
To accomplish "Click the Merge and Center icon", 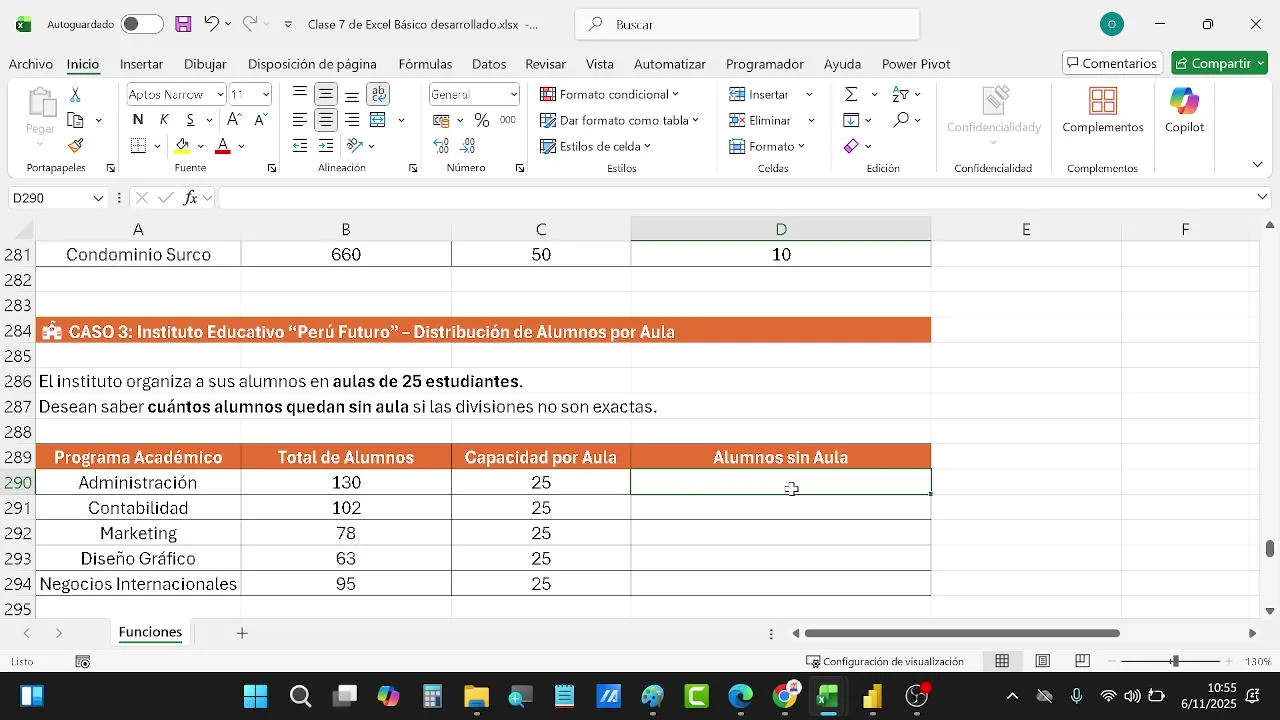I will (378, 120).
